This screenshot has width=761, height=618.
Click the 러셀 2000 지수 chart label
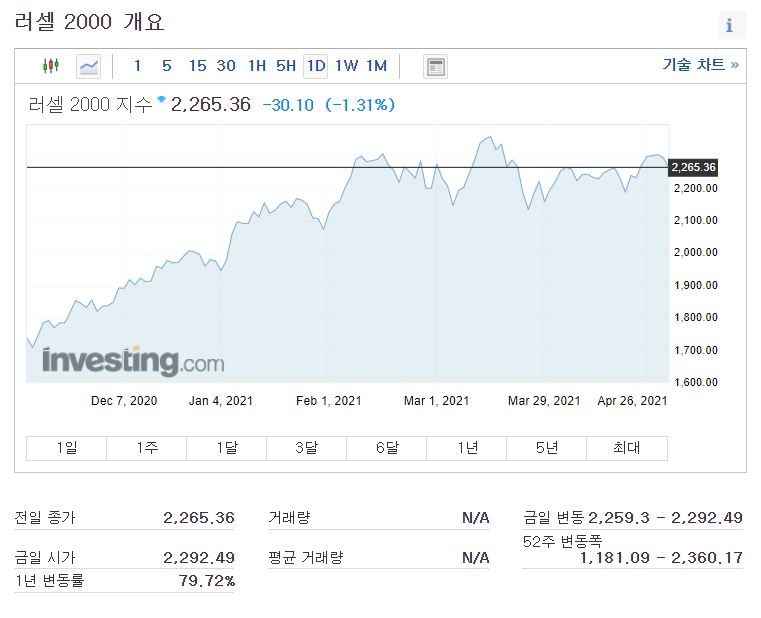coord(90,104)
